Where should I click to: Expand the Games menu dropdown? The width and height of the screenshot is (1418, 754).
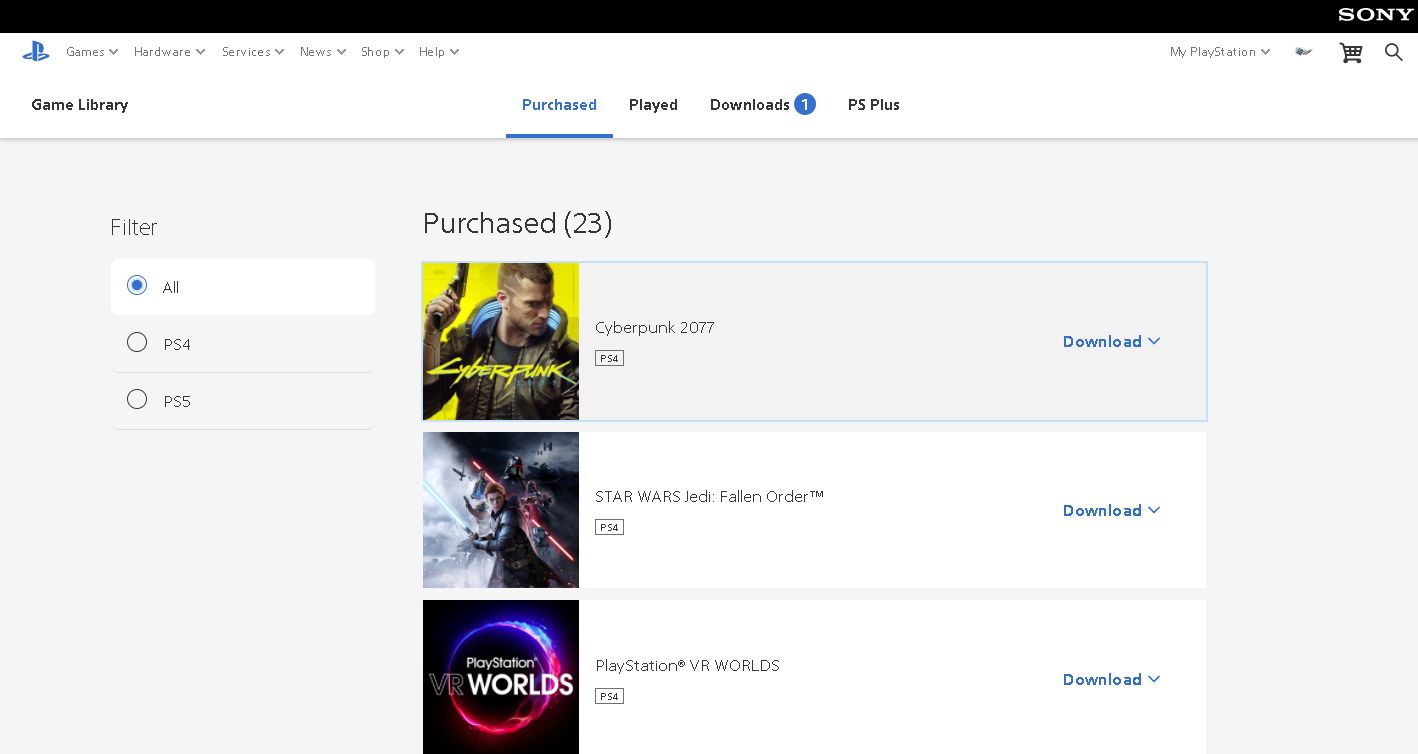tap(92, 52)
